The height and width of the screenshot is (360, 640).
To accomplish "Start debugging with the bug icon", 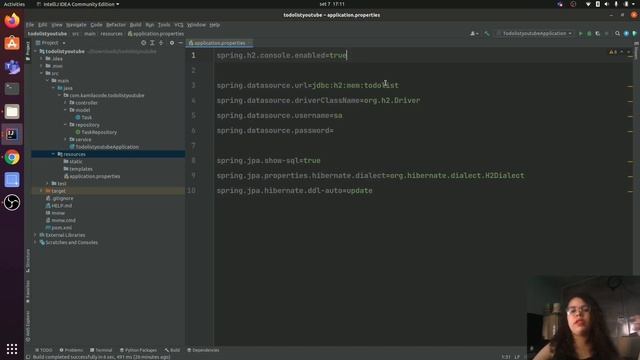I will [589, 33].
